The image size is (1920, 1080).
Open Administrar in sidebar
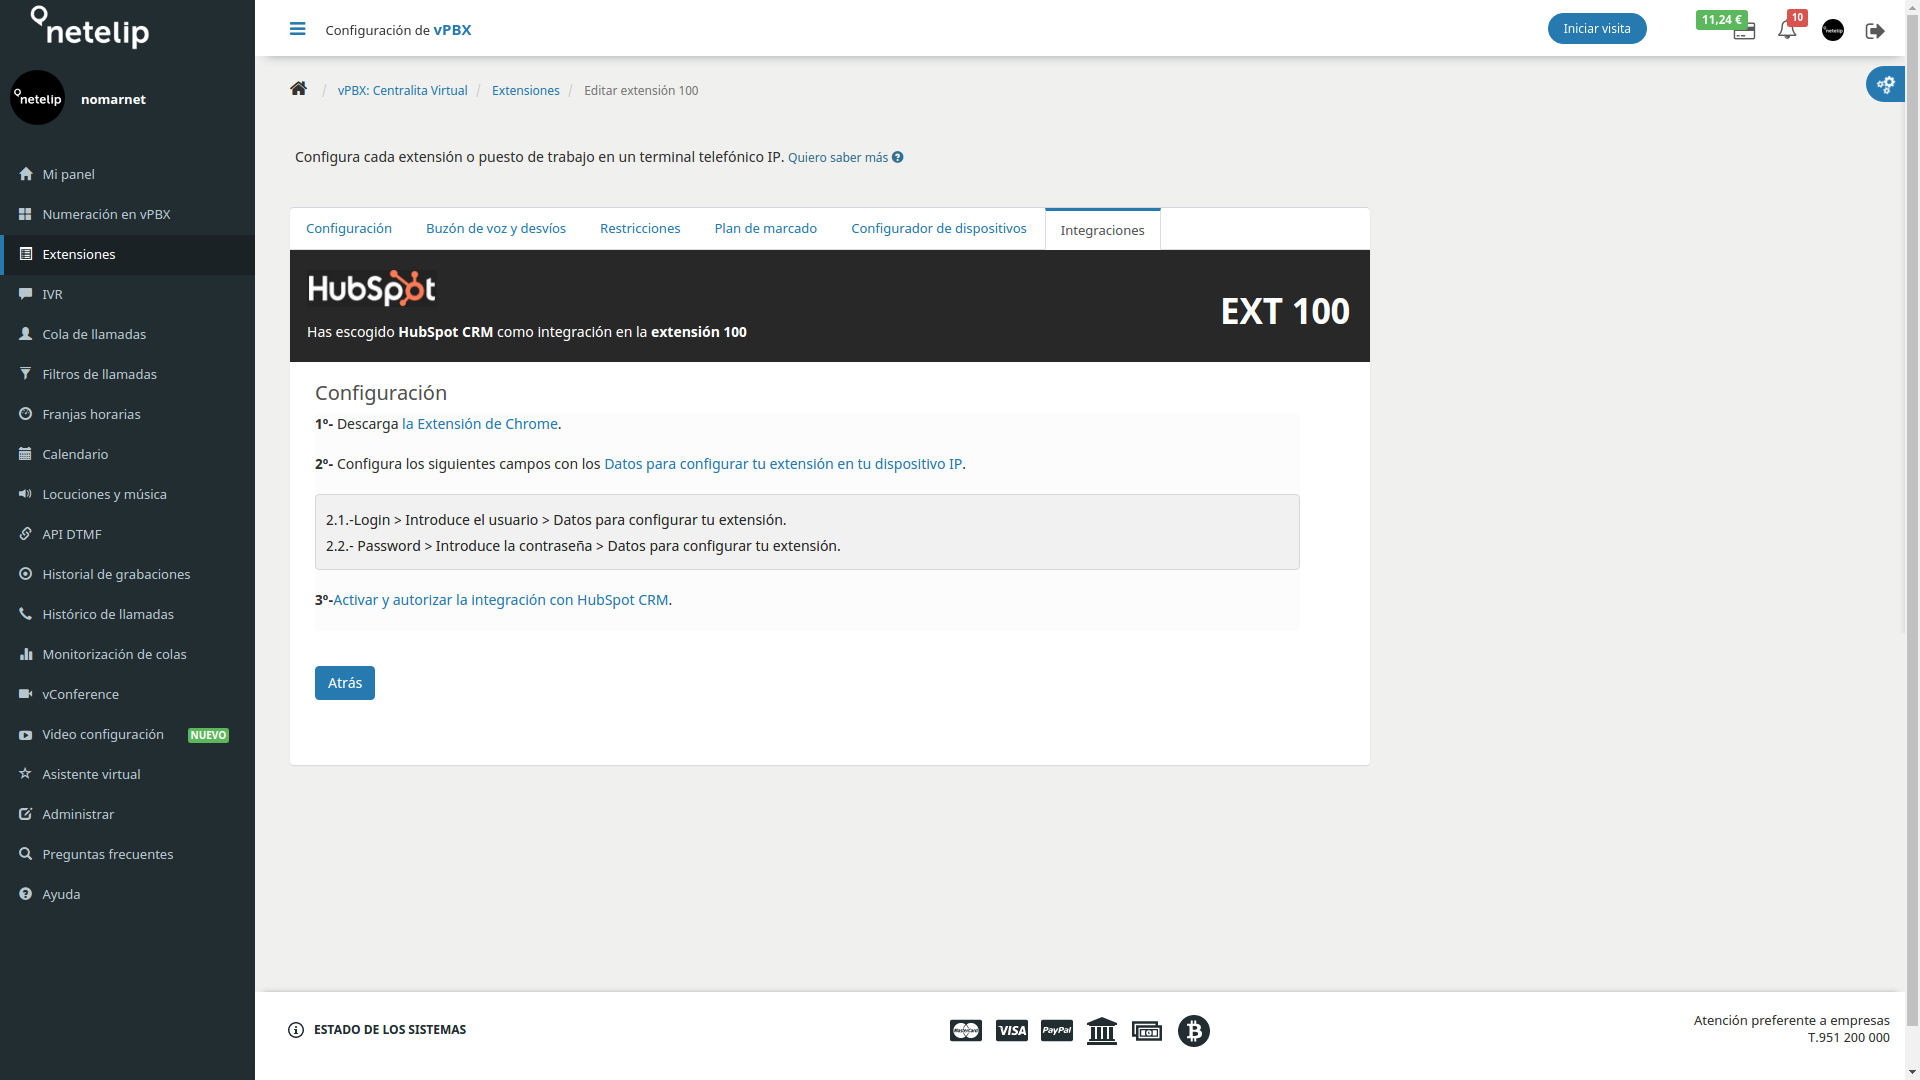[128, 814]
